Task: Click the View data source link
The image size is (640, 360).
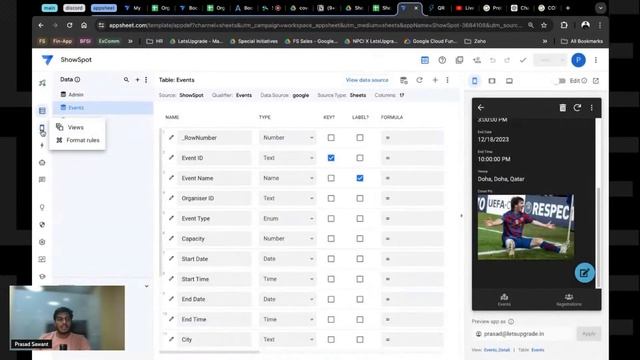Action: (367, 80)
